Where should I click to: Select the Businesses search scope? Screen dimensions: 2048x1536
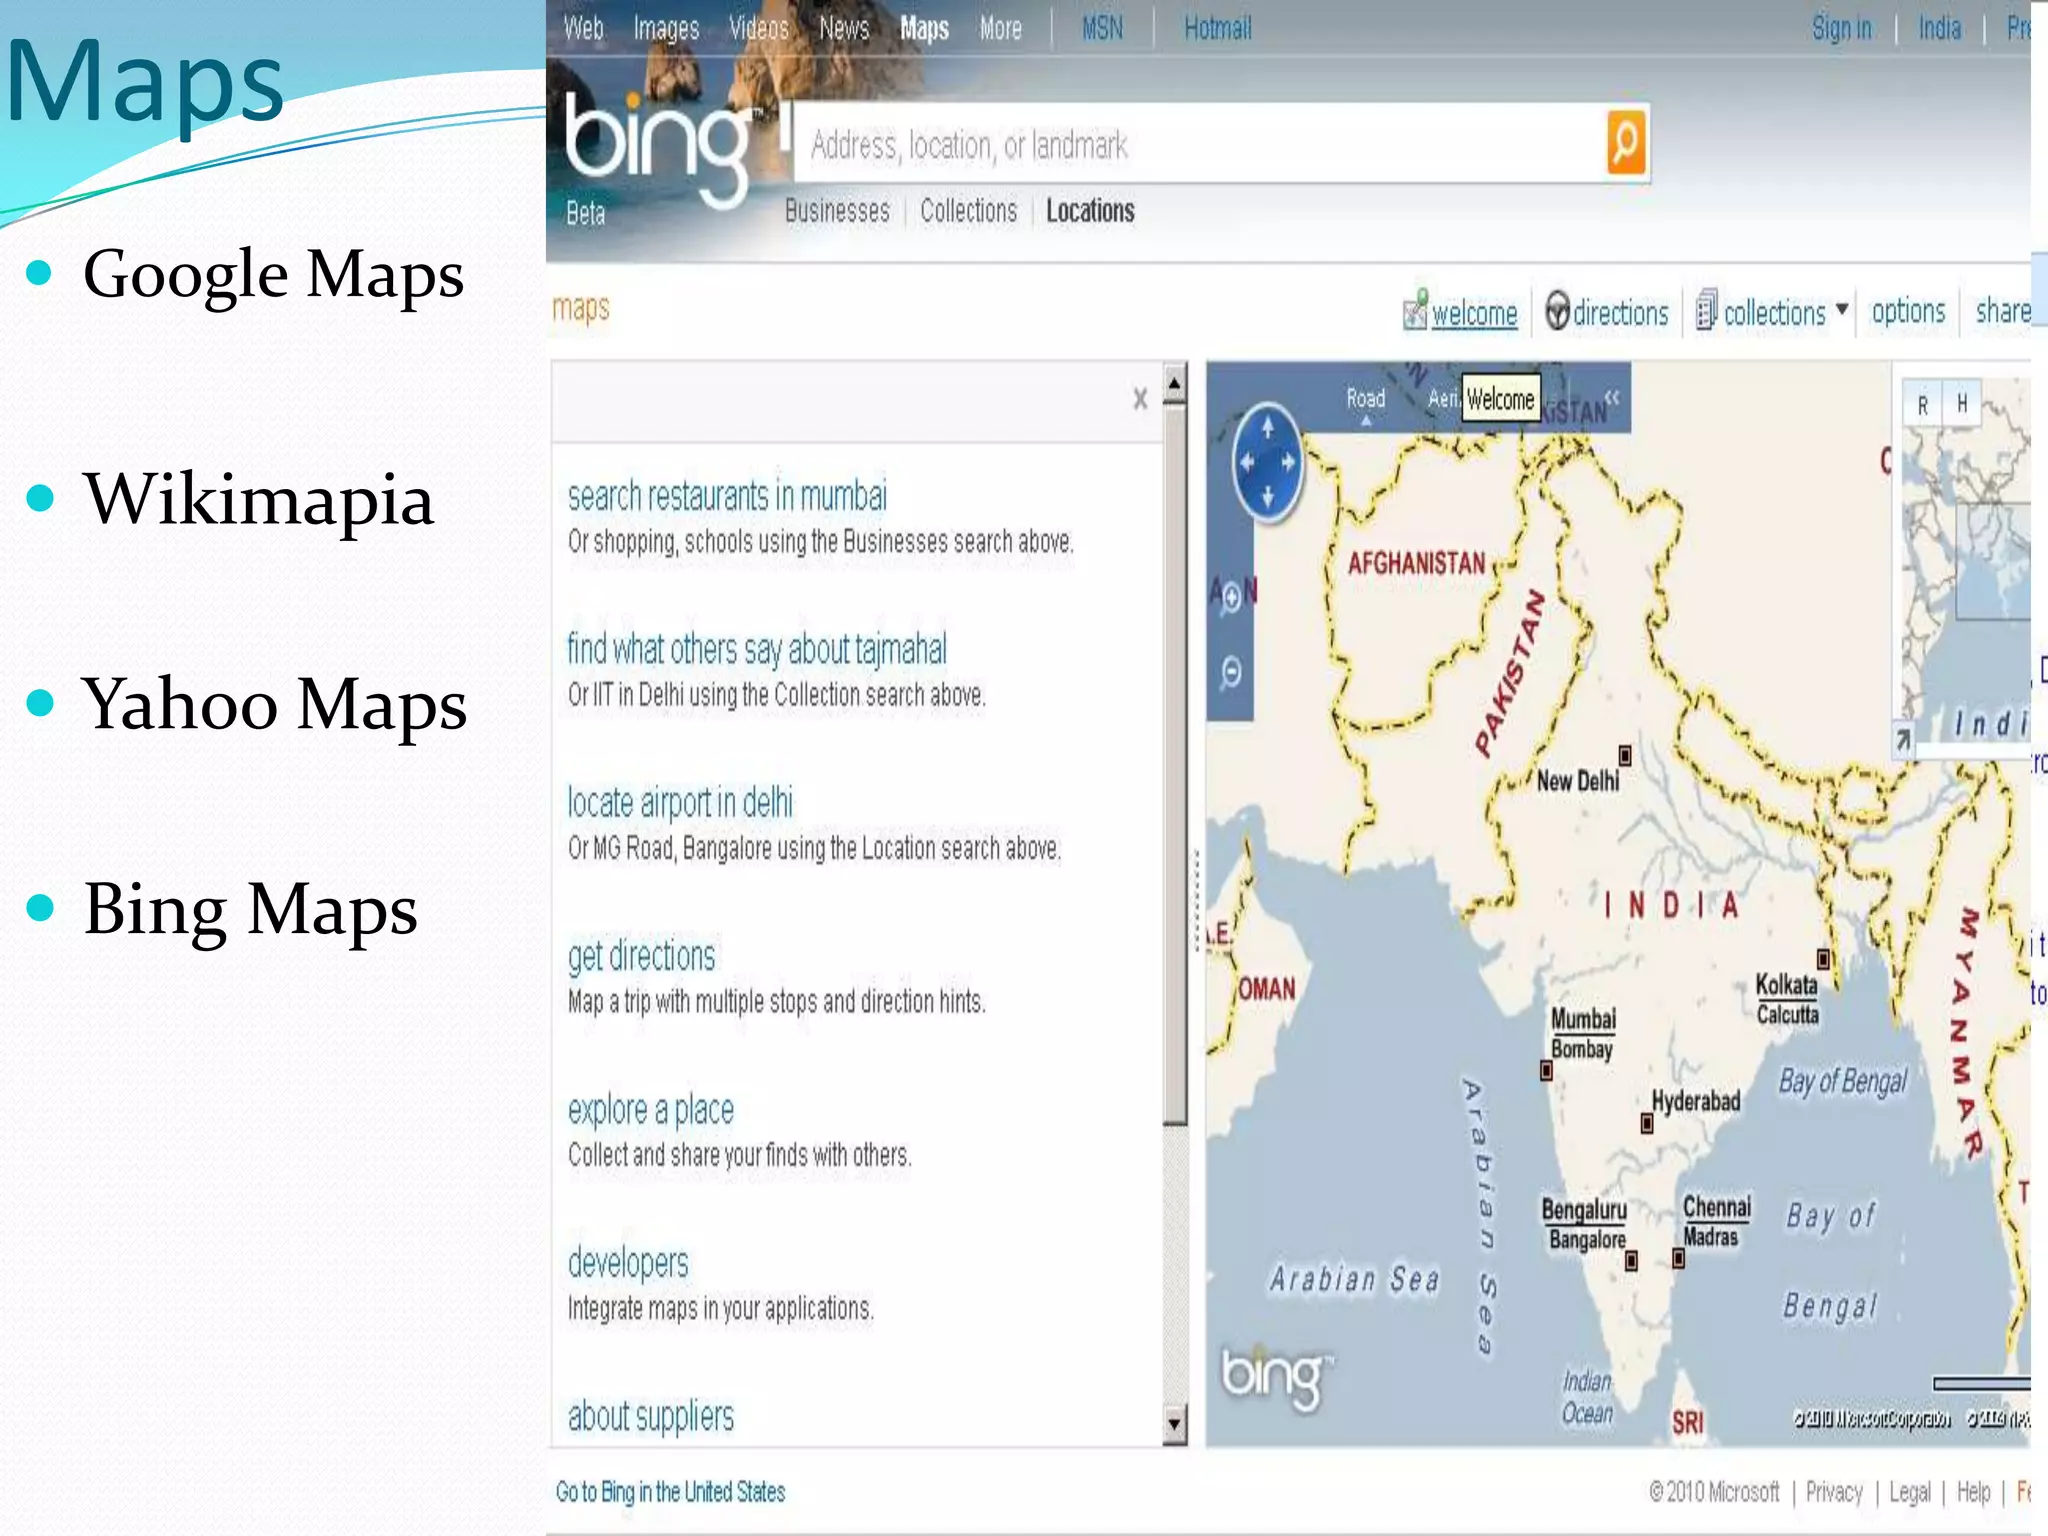point(837,211)
